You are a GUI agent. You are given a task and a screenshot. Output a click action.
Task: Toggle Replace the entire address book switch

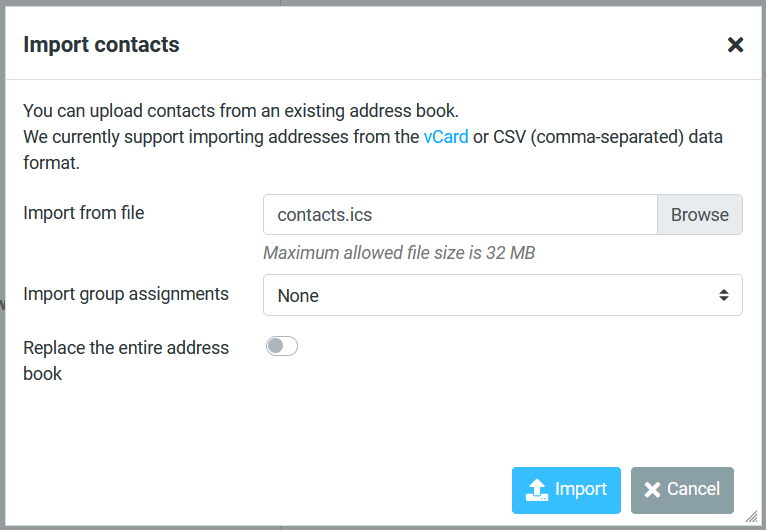(x=282, y=347)
